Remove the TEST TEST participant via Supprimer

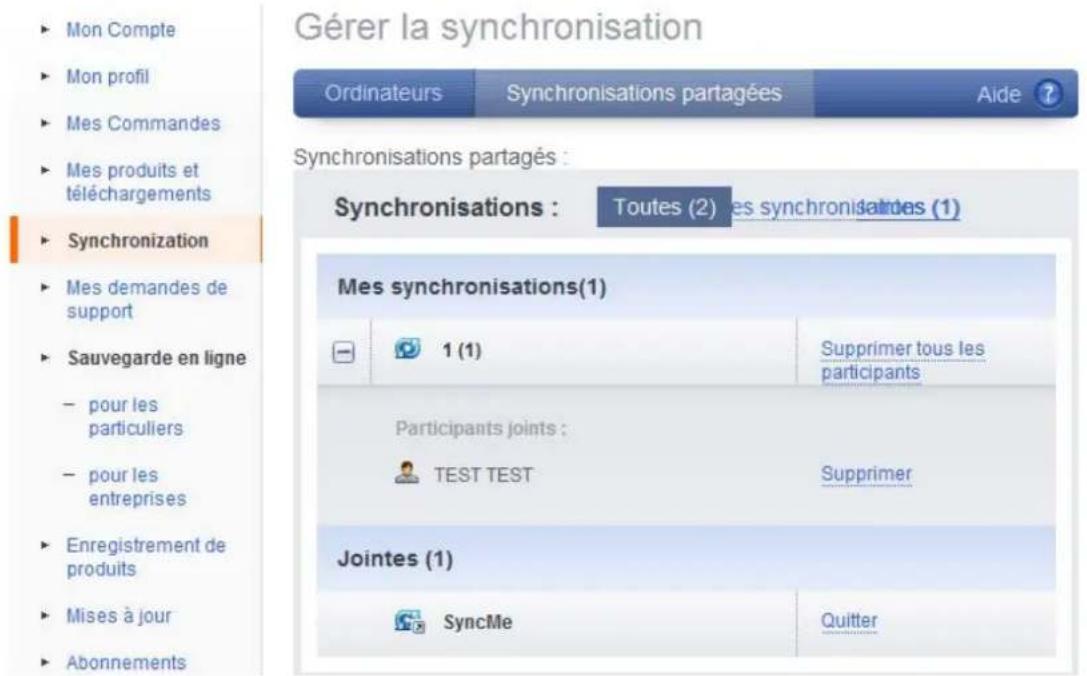click(866, 474)
